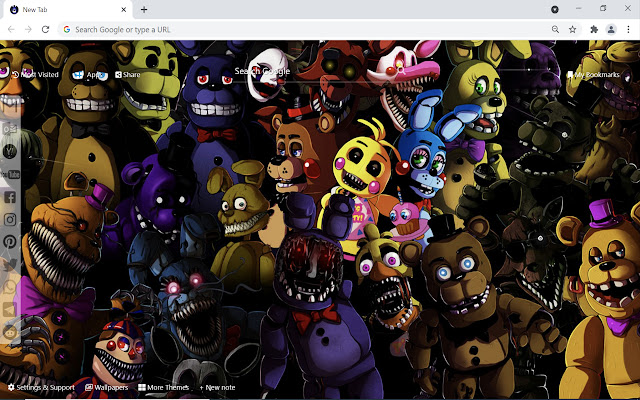The width and height of the screenshot is (640, 400).
Task: Open Yahoo icon in sidebar
Action: coord(10,151)
